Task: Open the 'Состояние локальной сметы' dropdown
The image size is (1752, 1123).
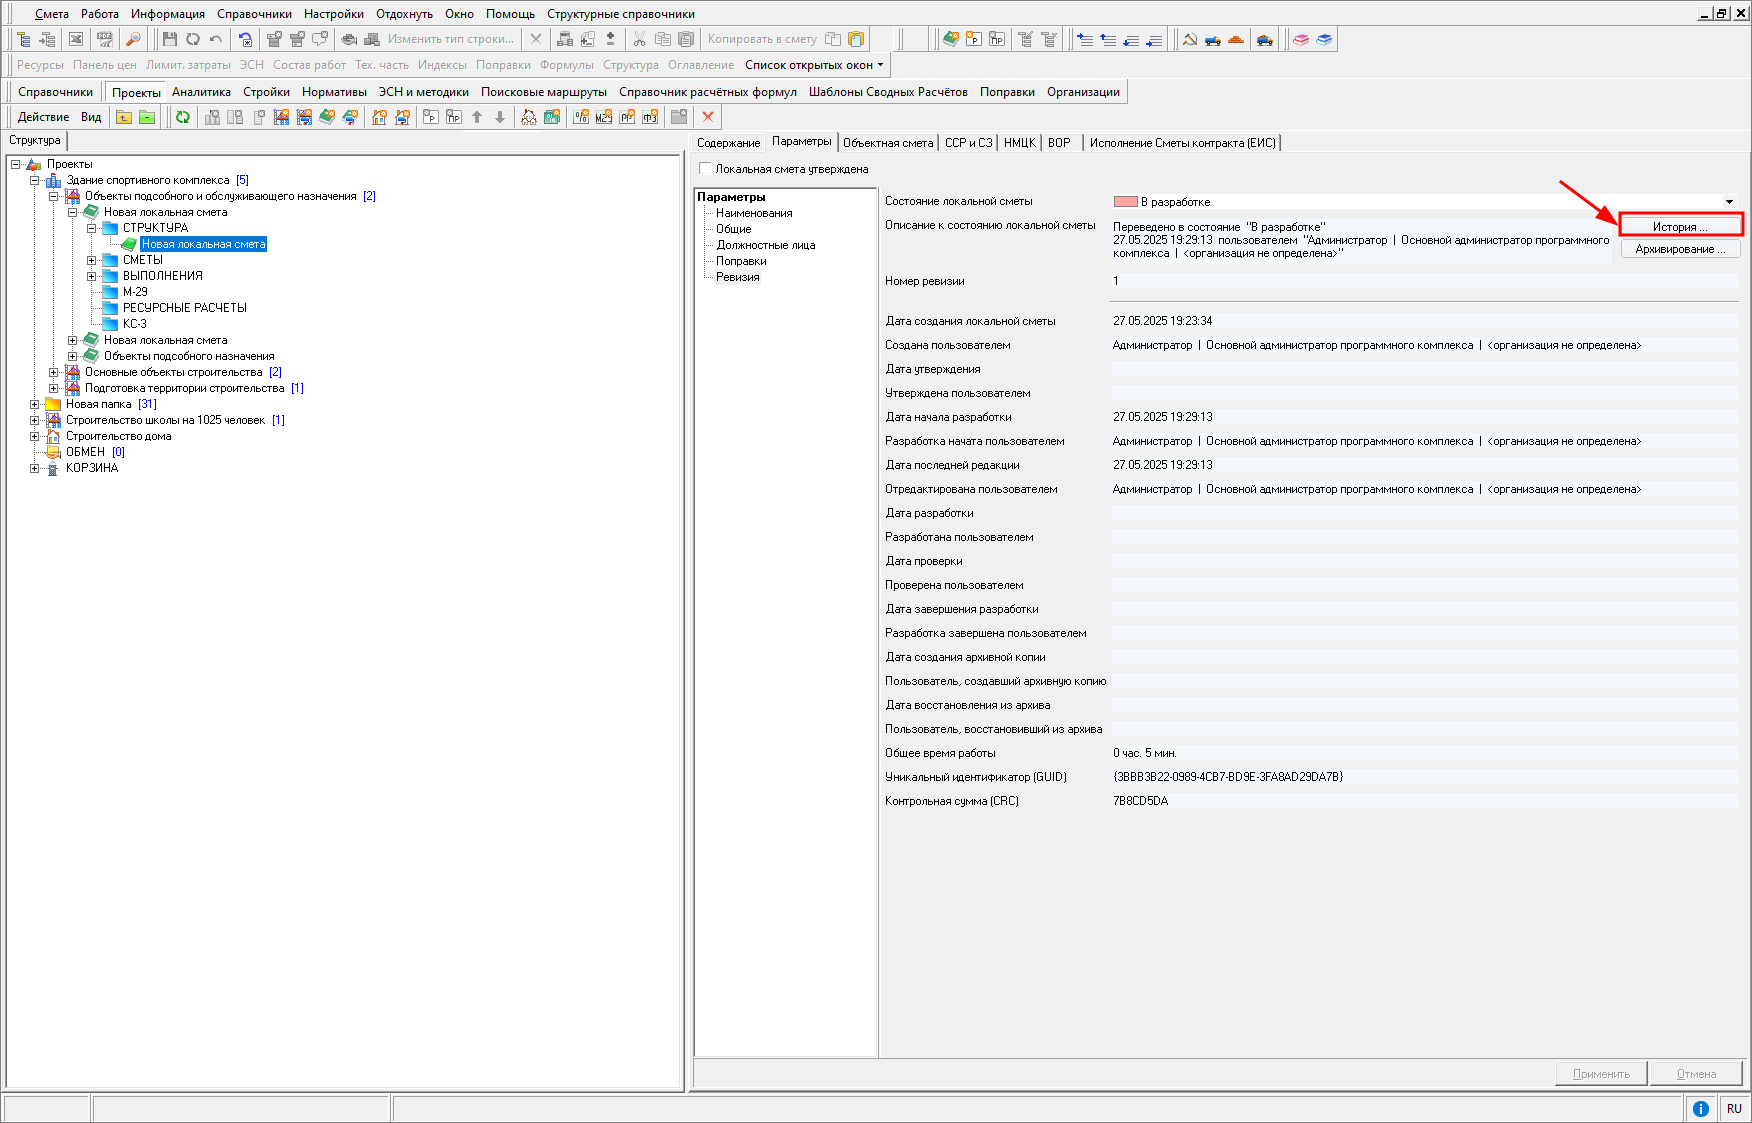Action: point(1729,202)
